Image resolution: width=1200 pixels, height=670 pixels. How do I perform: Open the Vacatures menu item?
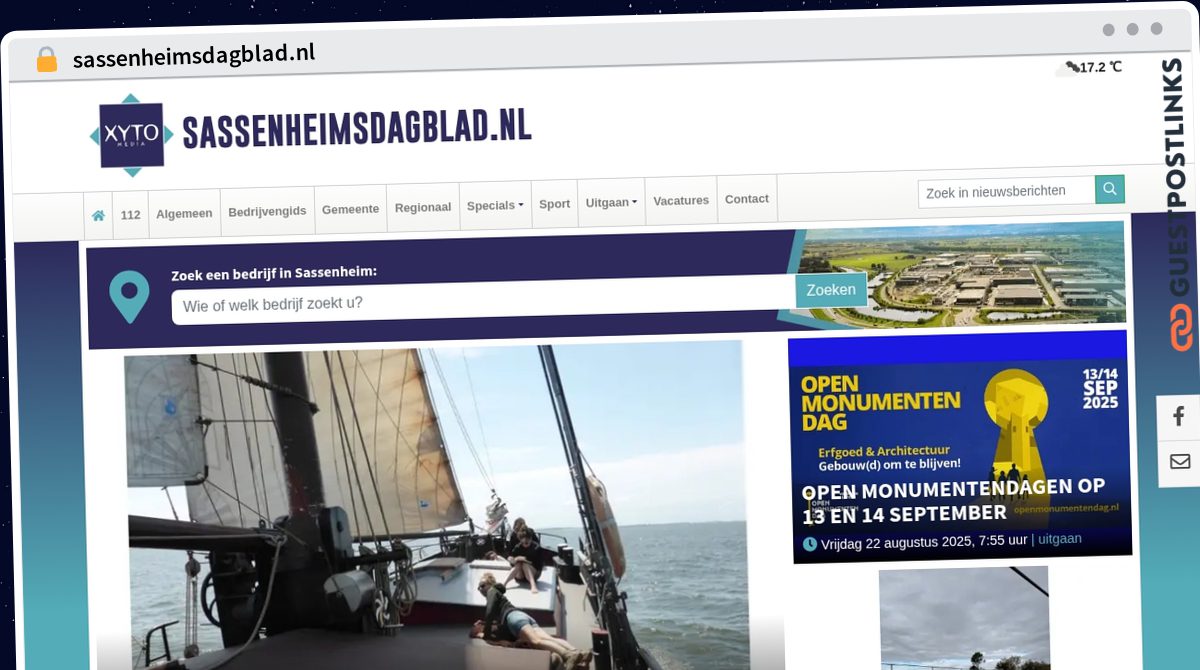coord(681,201)
